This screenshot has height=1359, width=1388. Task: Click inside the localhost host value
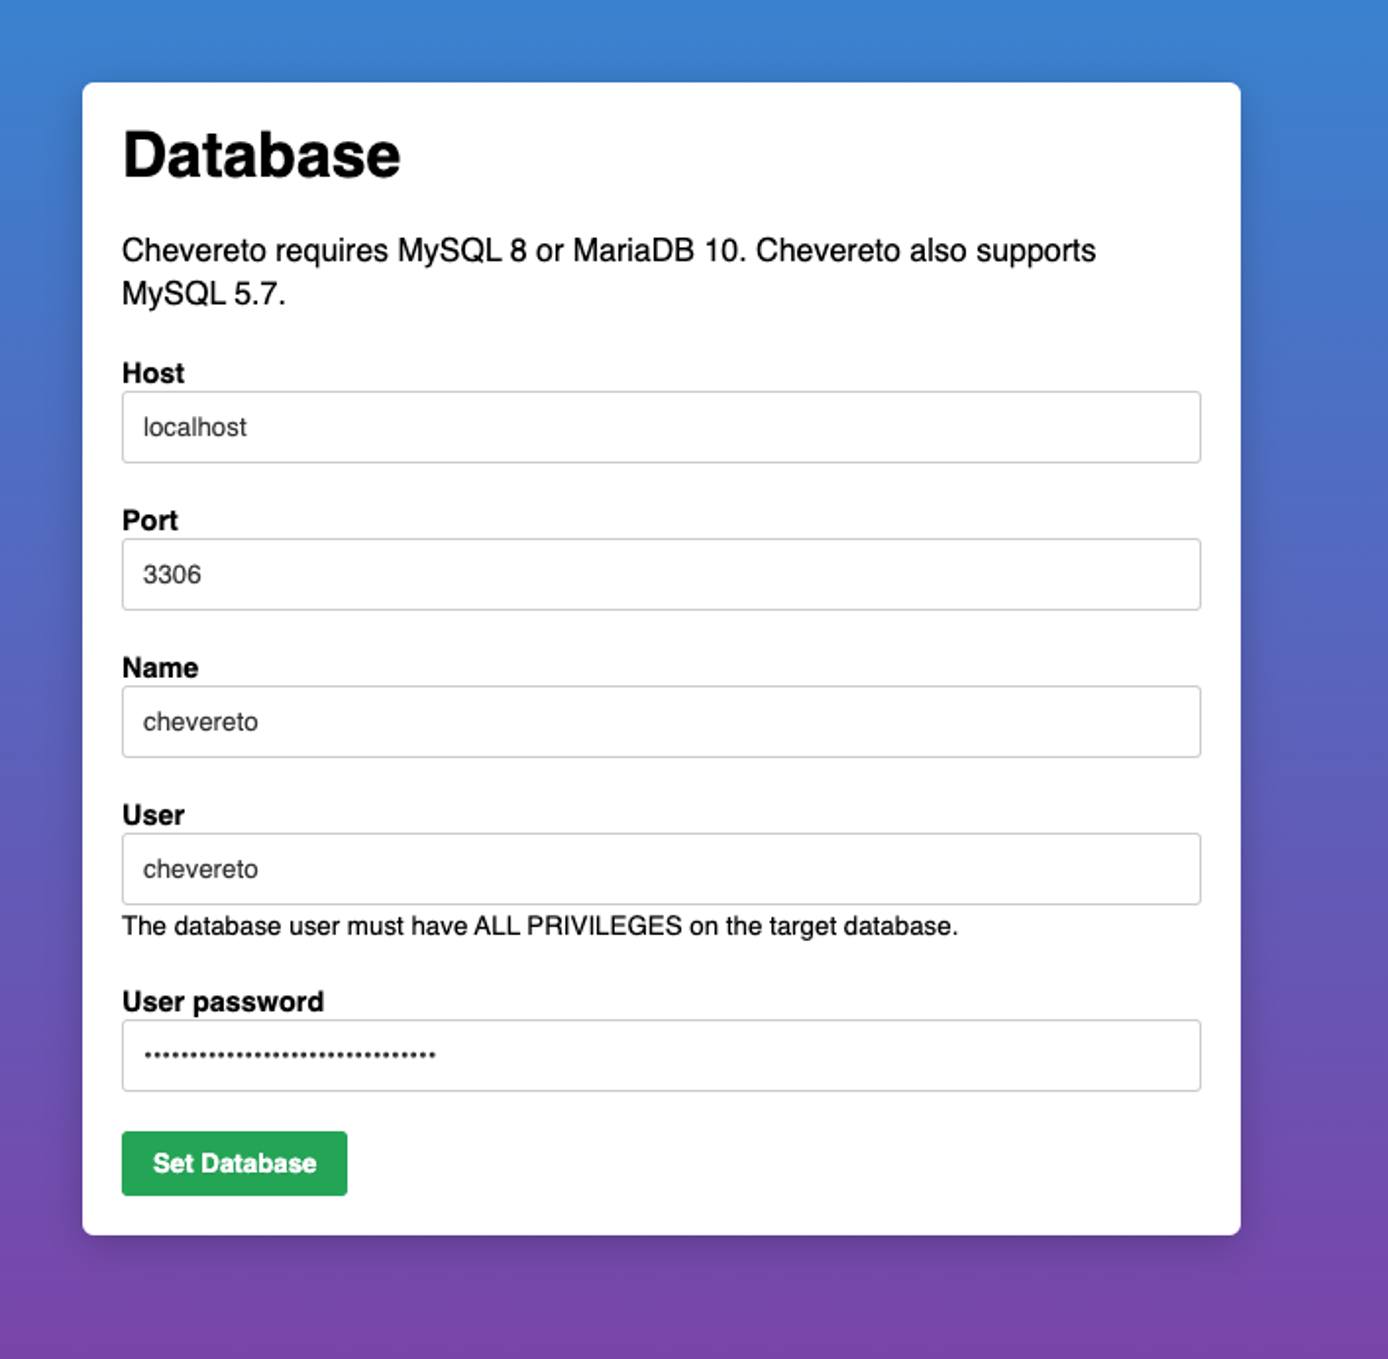pyautogui.click(x=195, y=427)
